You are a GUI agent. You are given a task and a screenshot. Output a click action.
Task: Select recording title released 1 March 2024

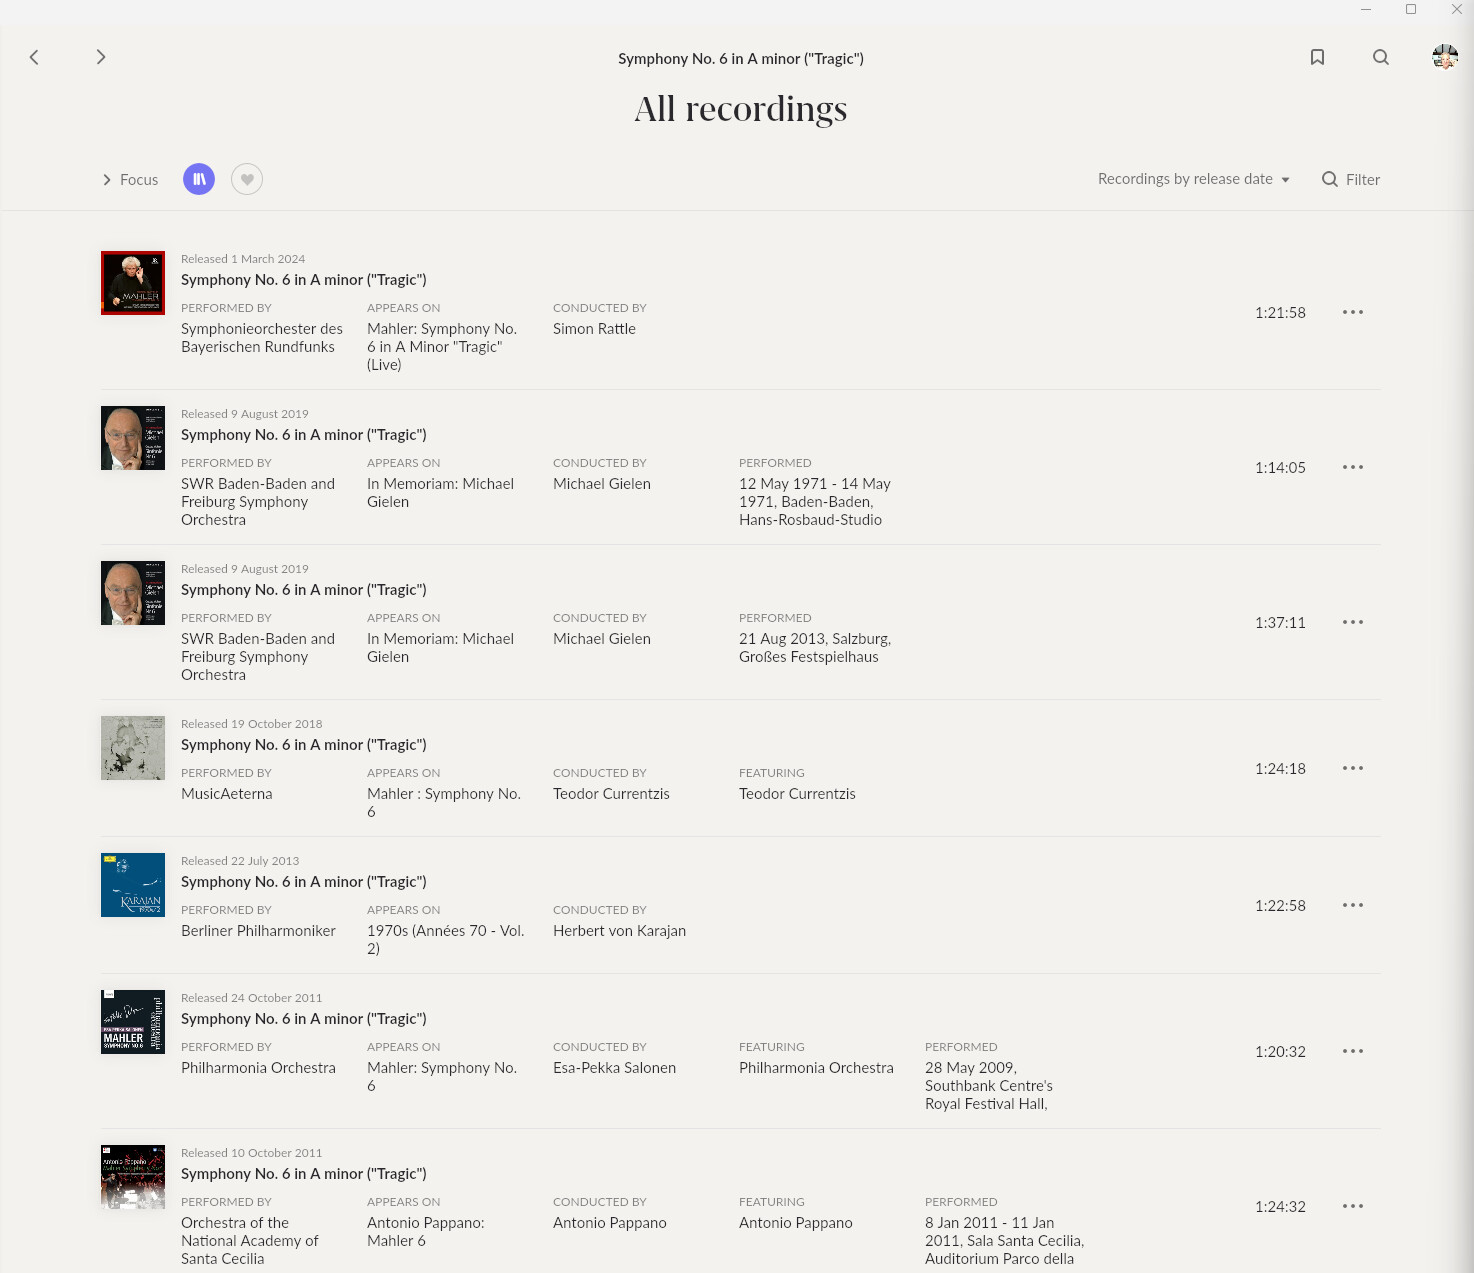[x=304, y=280]
